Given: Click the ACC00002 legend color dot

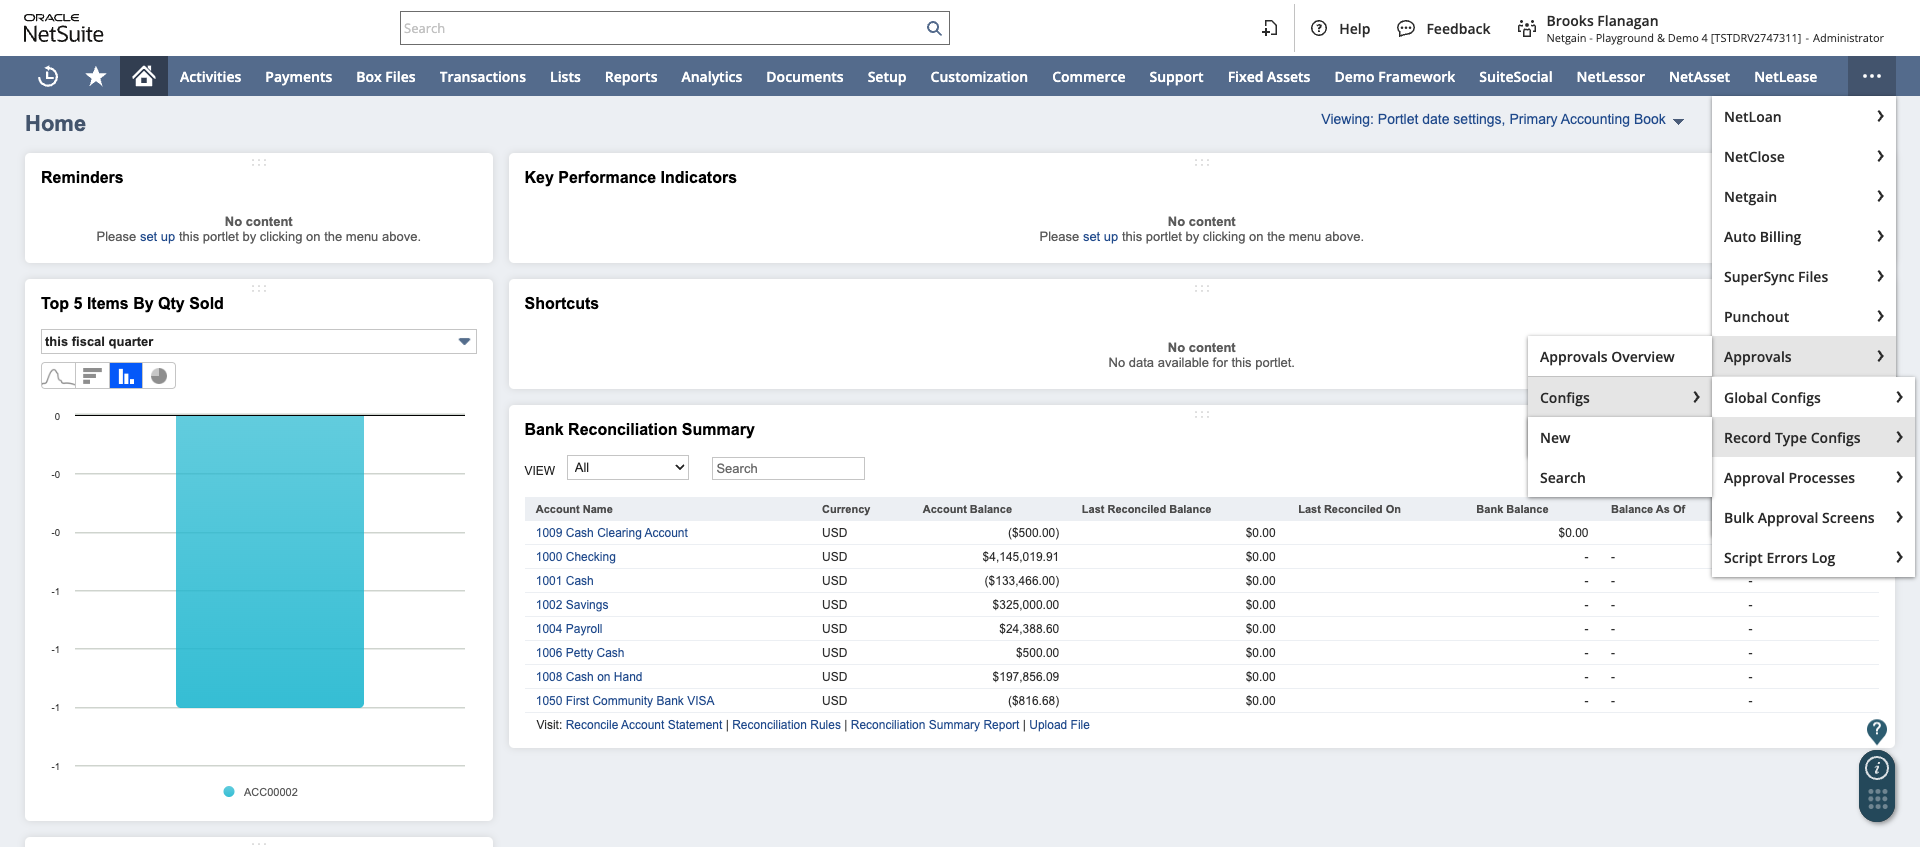Looking at the screenshot, I should (229, 792).
